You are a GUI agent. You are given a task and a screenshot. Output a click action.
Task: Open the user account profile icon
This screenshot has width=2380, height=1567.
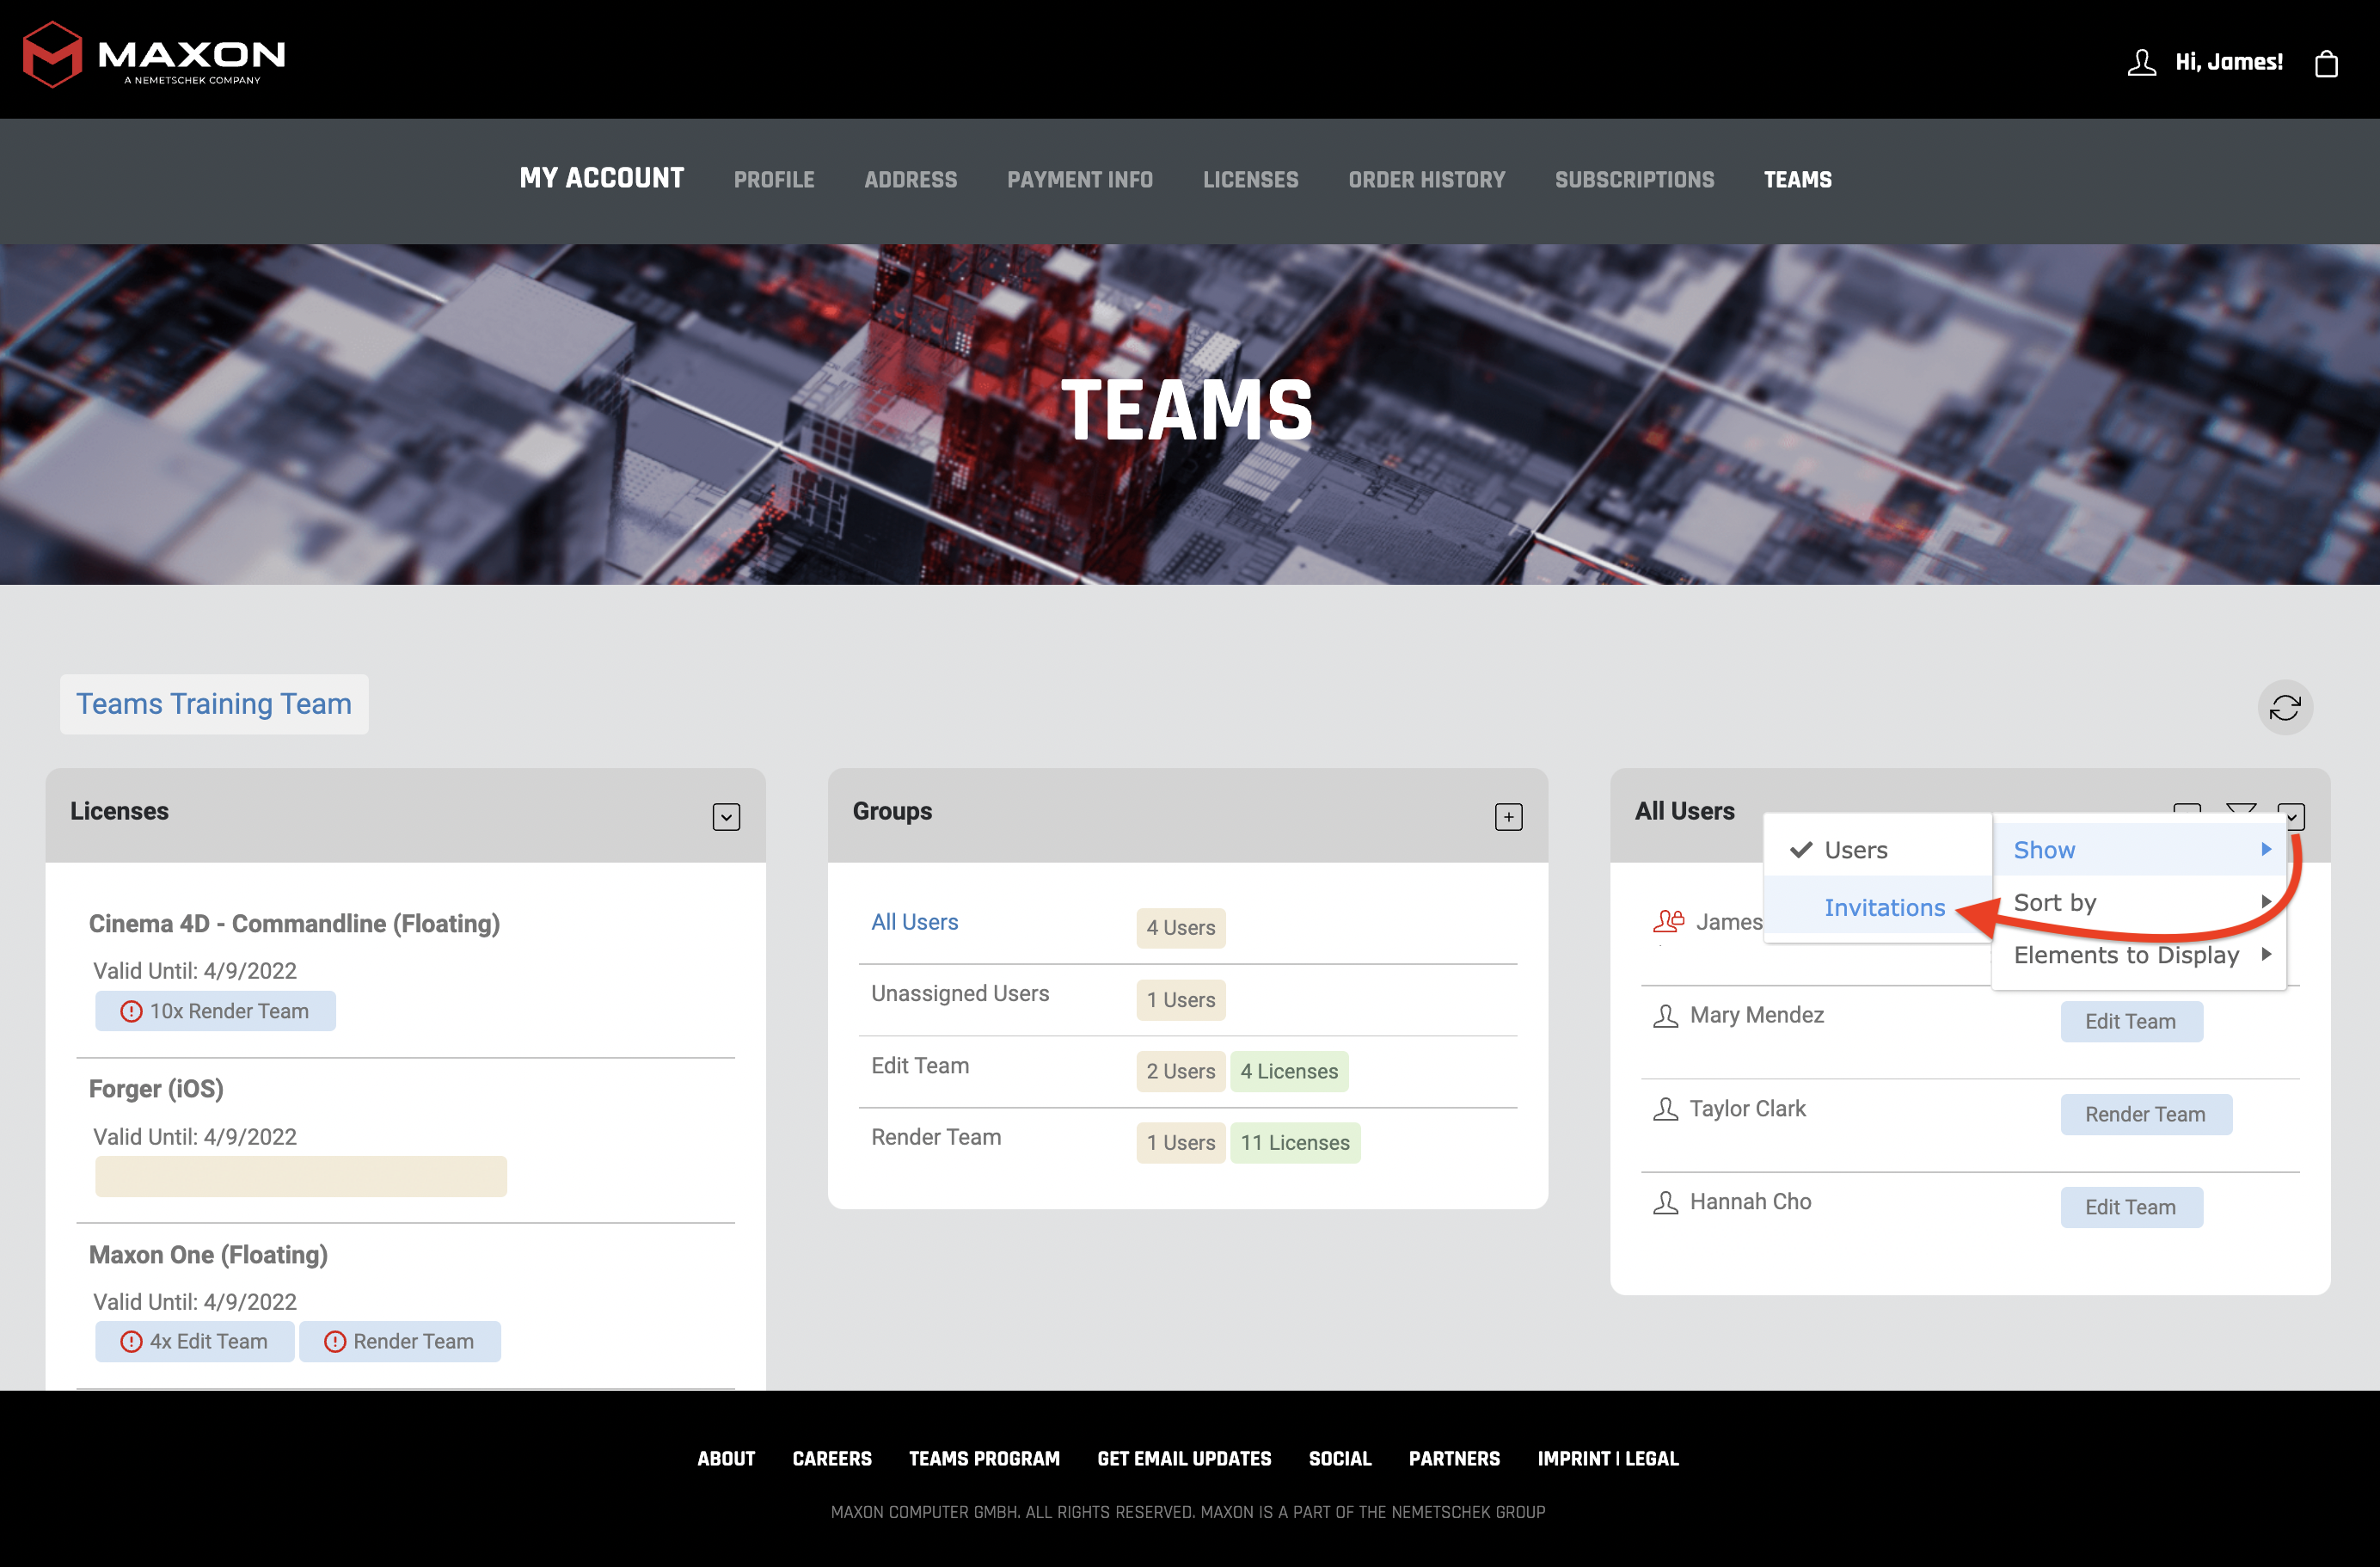[2141, 62]
